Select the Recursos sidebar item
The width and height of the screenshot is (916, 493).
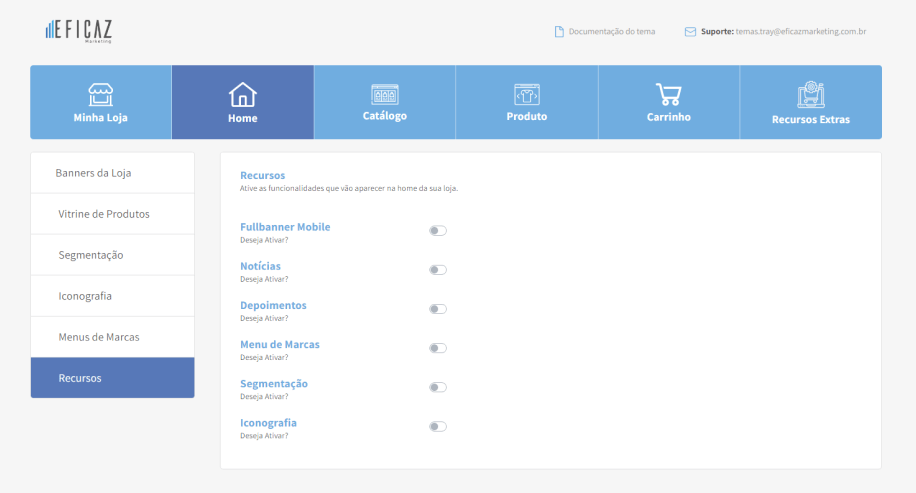(x=112, y=378)
